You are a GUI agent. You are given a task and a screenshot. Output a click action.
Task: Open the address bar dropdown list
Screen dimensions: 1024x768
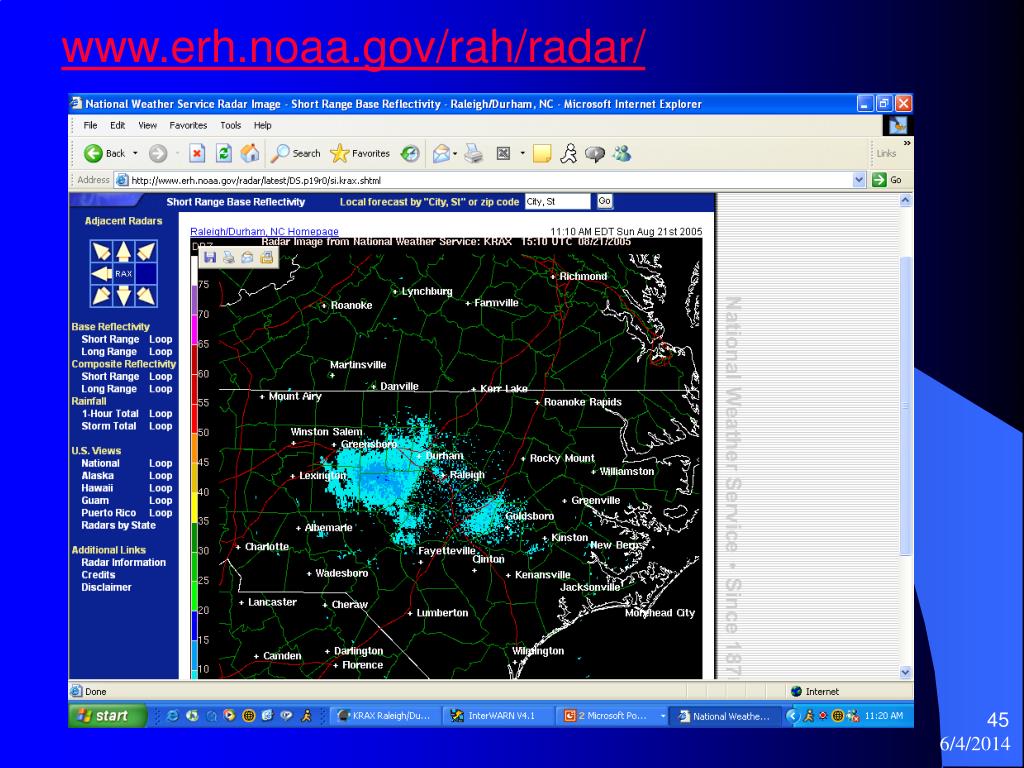[x=859, y=180]
